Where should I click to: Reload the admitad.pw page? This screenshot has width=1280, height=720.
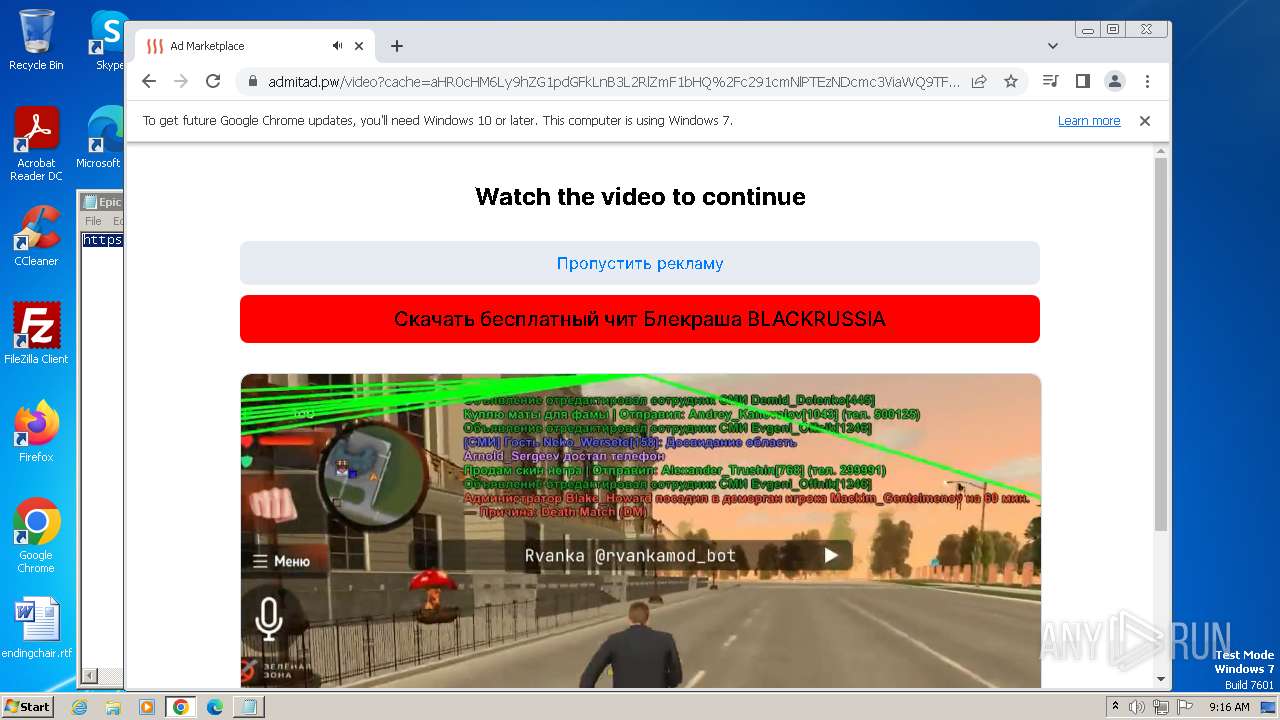point(213,81)
